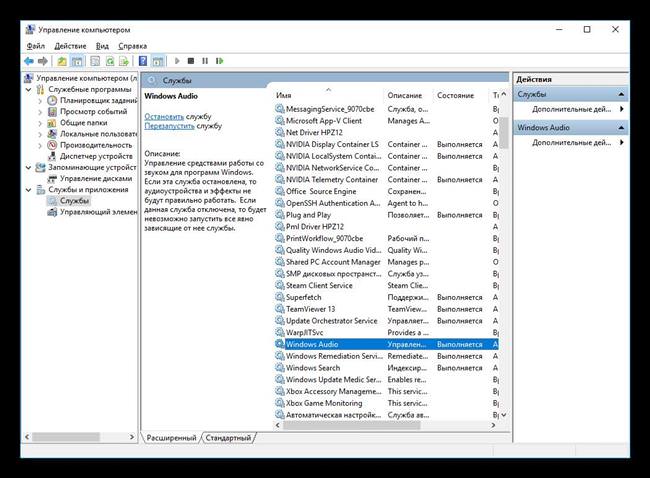
Task: Expand the Общие папки node
Action: (40, 123)
